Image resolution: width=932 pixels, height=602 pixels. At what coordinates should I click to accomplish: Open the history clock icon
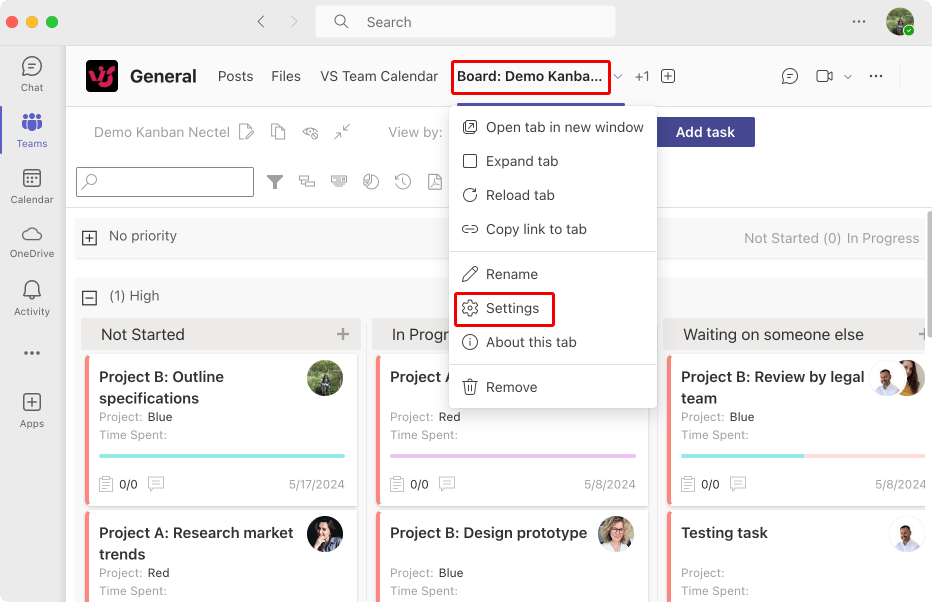tap(402, 182)
